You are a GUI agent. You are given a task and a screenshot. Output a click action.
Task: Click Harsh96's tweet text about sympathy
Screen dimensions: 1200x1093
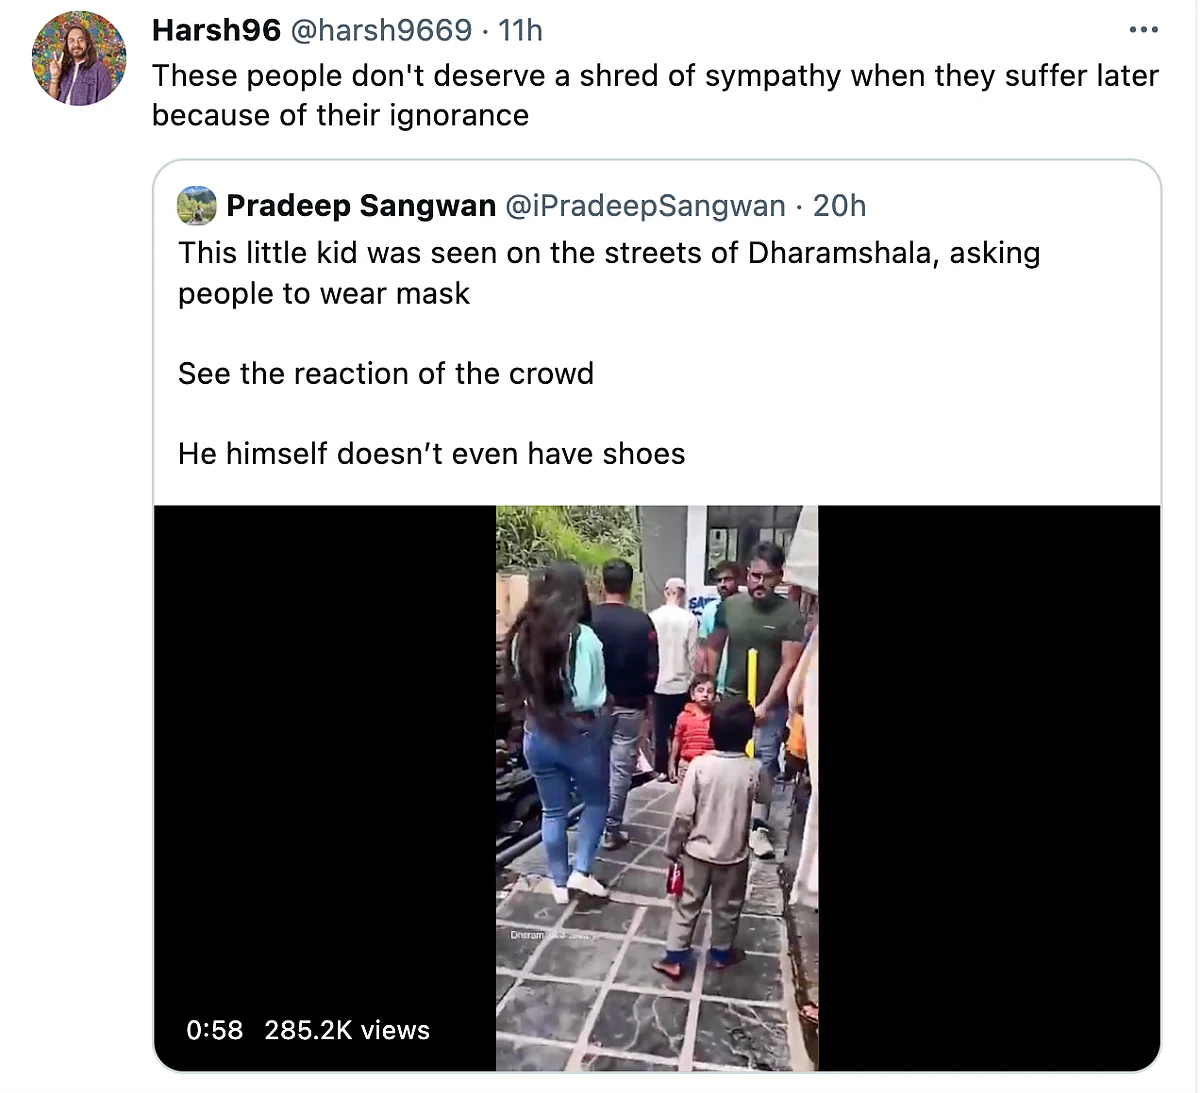[x=655, y=95]
